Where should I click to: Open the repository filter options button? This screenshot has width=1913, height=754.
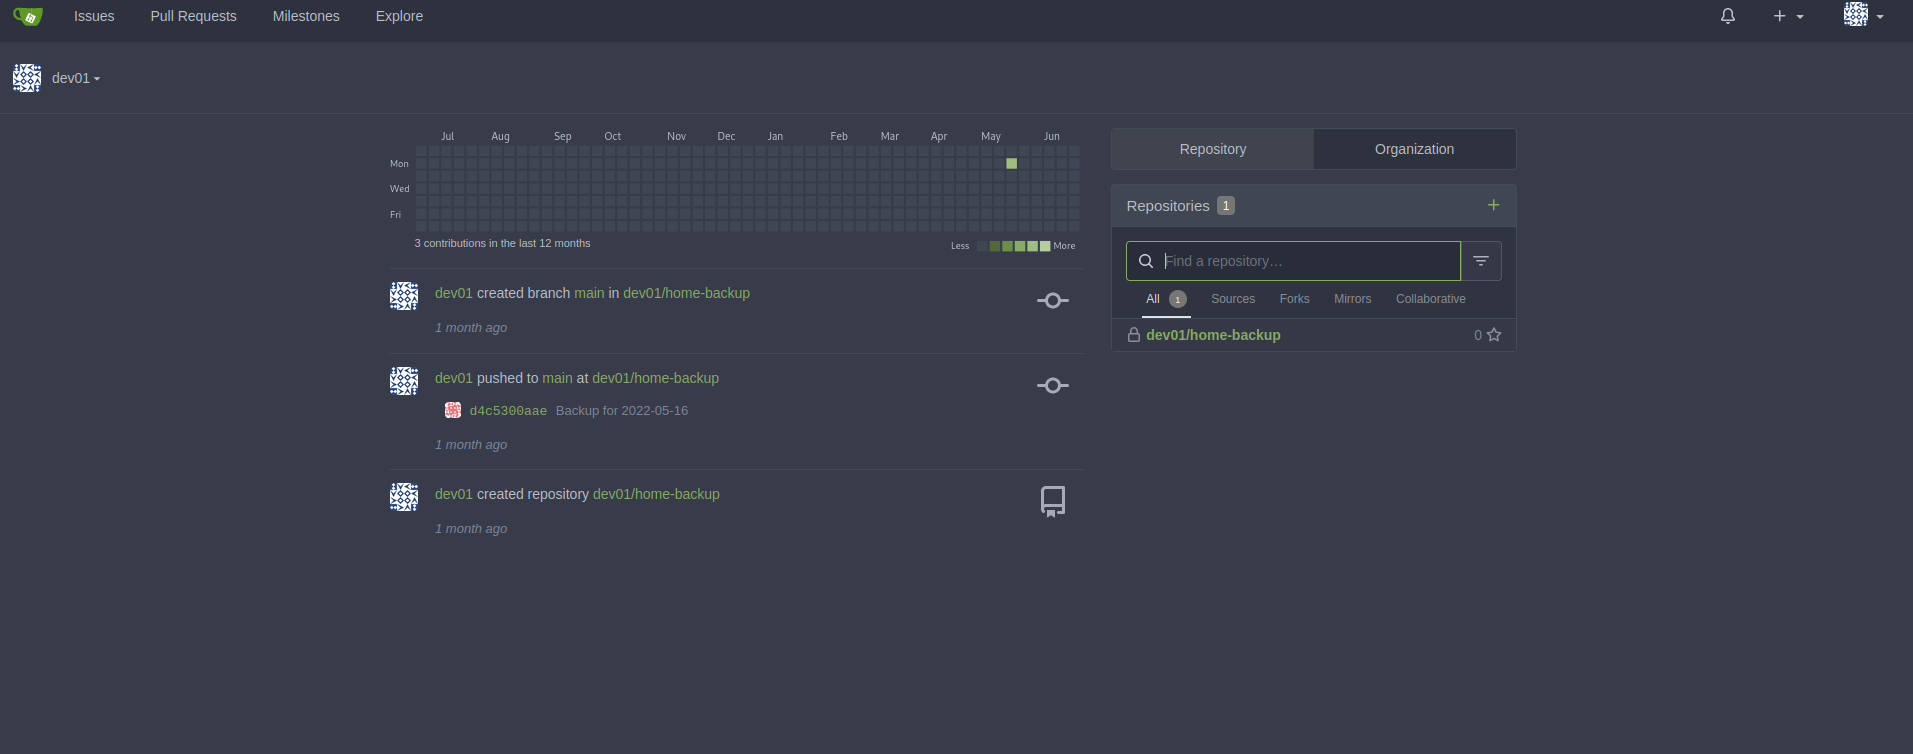click(x=1481, y=261)
